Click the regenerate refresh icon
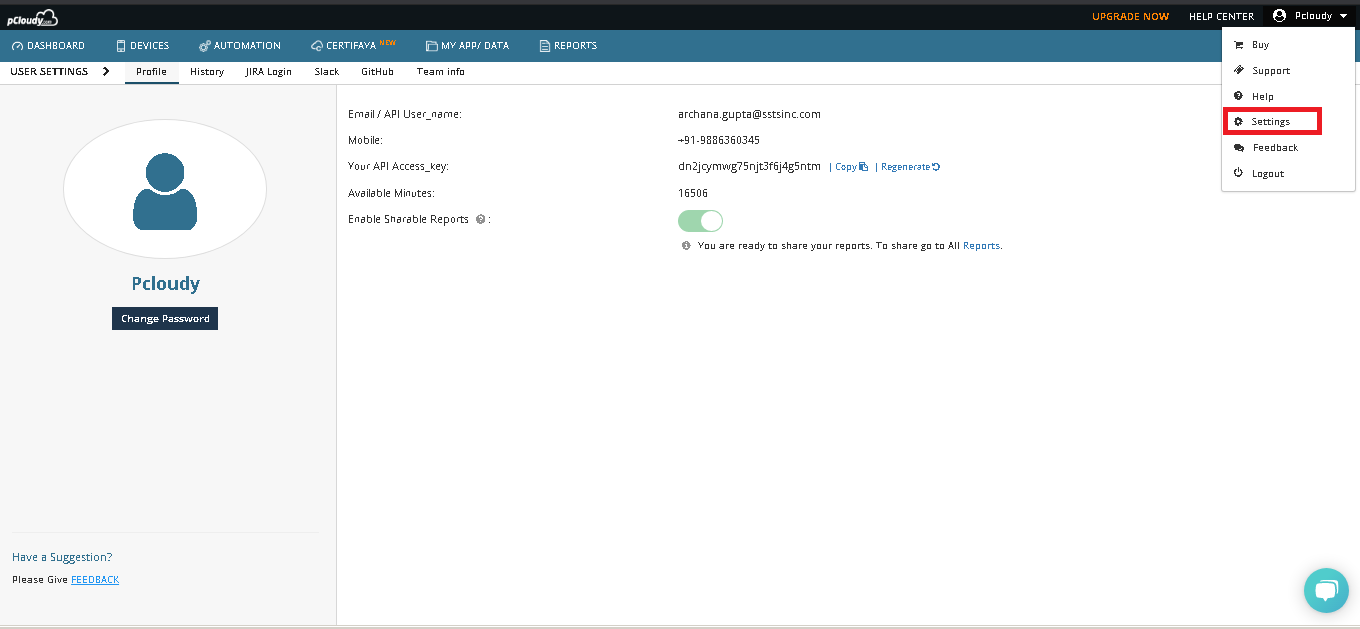1360x629 pixels. 936,167
